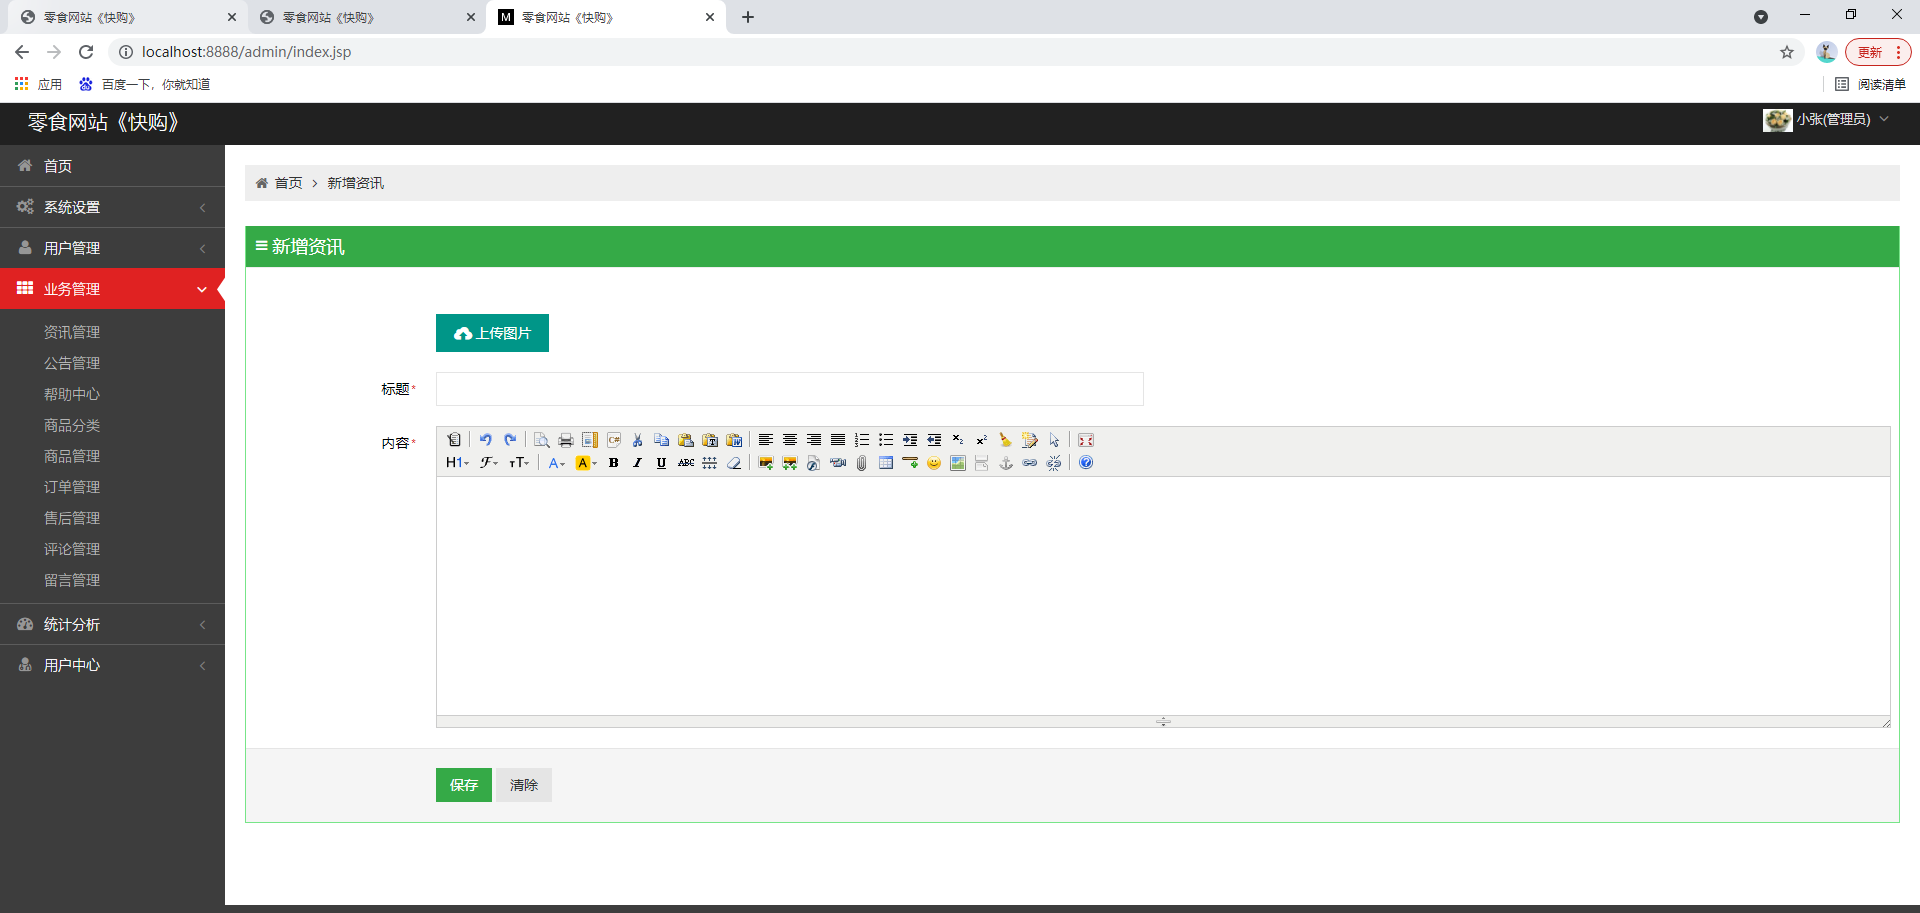Open the font color dropdown

point(556,463)
